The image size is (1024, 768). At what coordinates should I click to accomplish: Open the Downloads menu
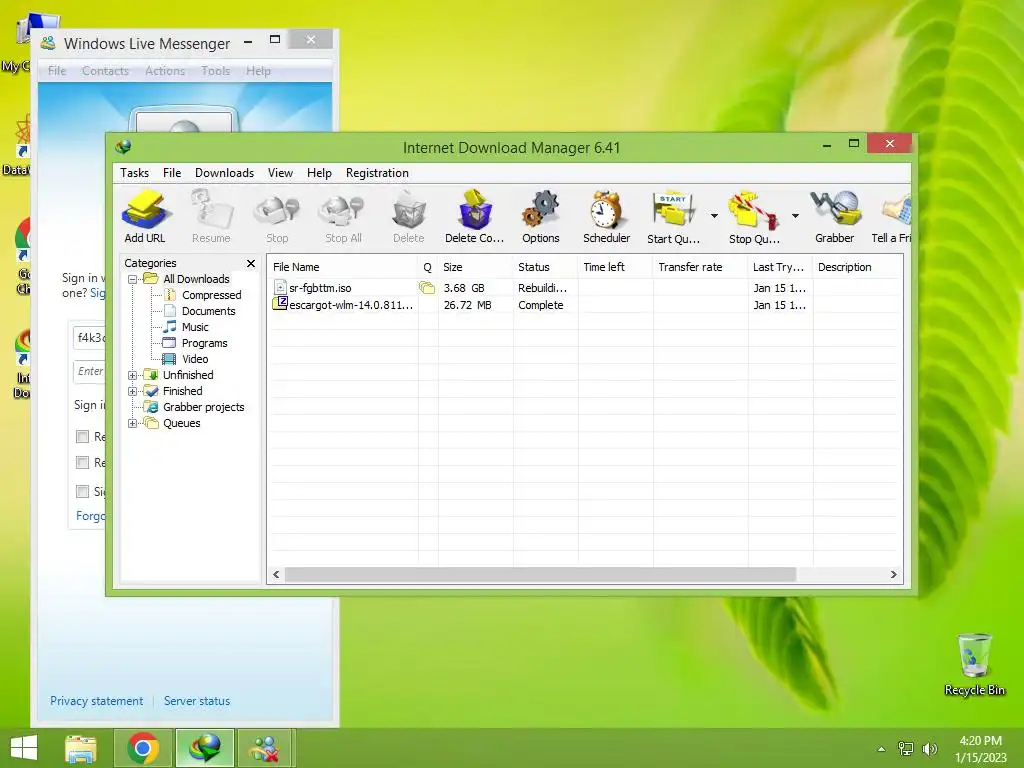tap(224, 173)
